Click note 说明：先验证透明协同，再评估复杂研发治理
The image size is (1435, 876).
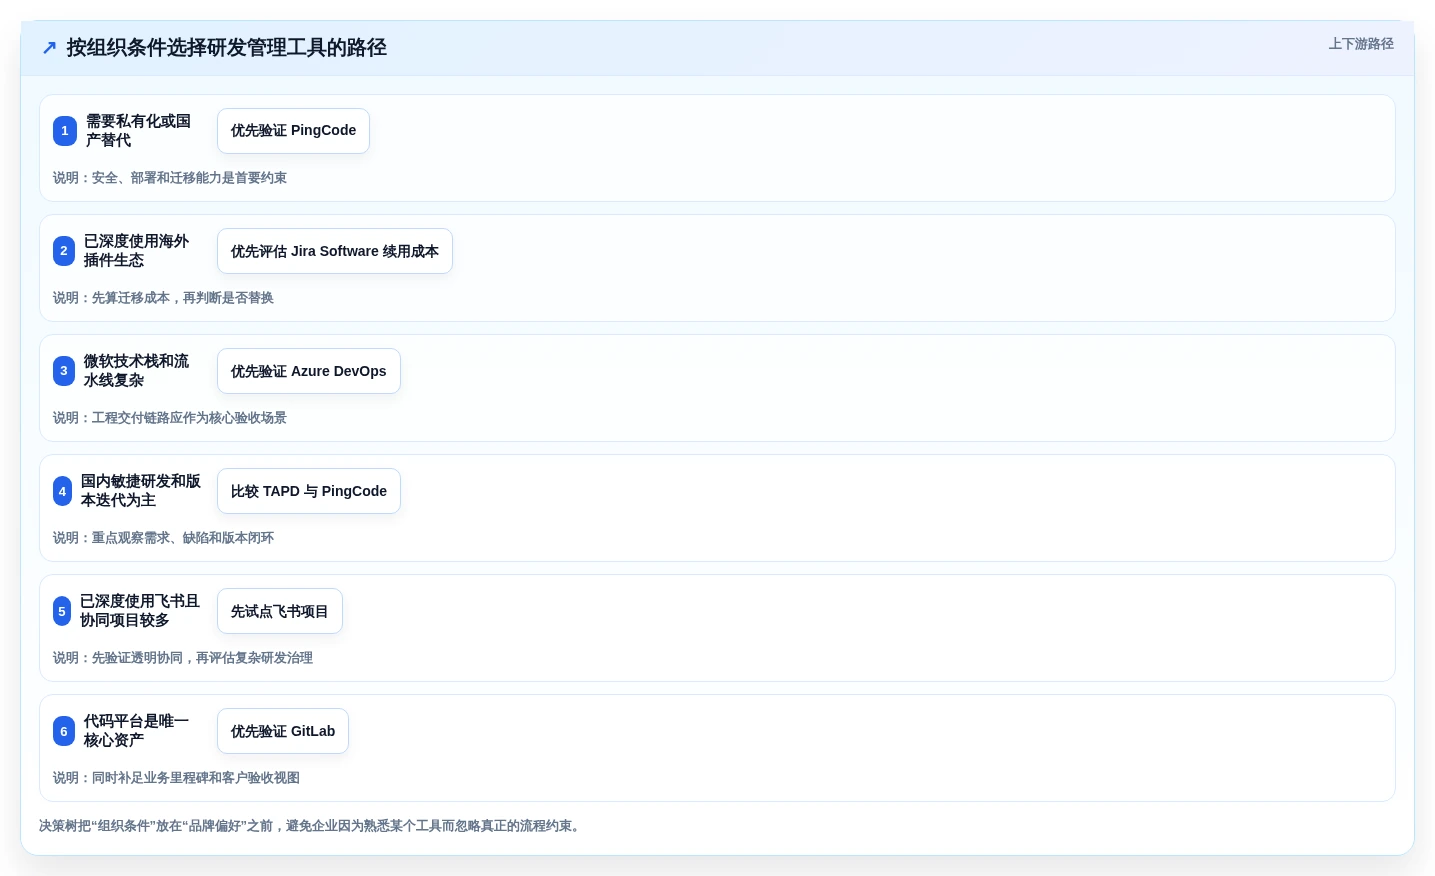coord(183,658)
